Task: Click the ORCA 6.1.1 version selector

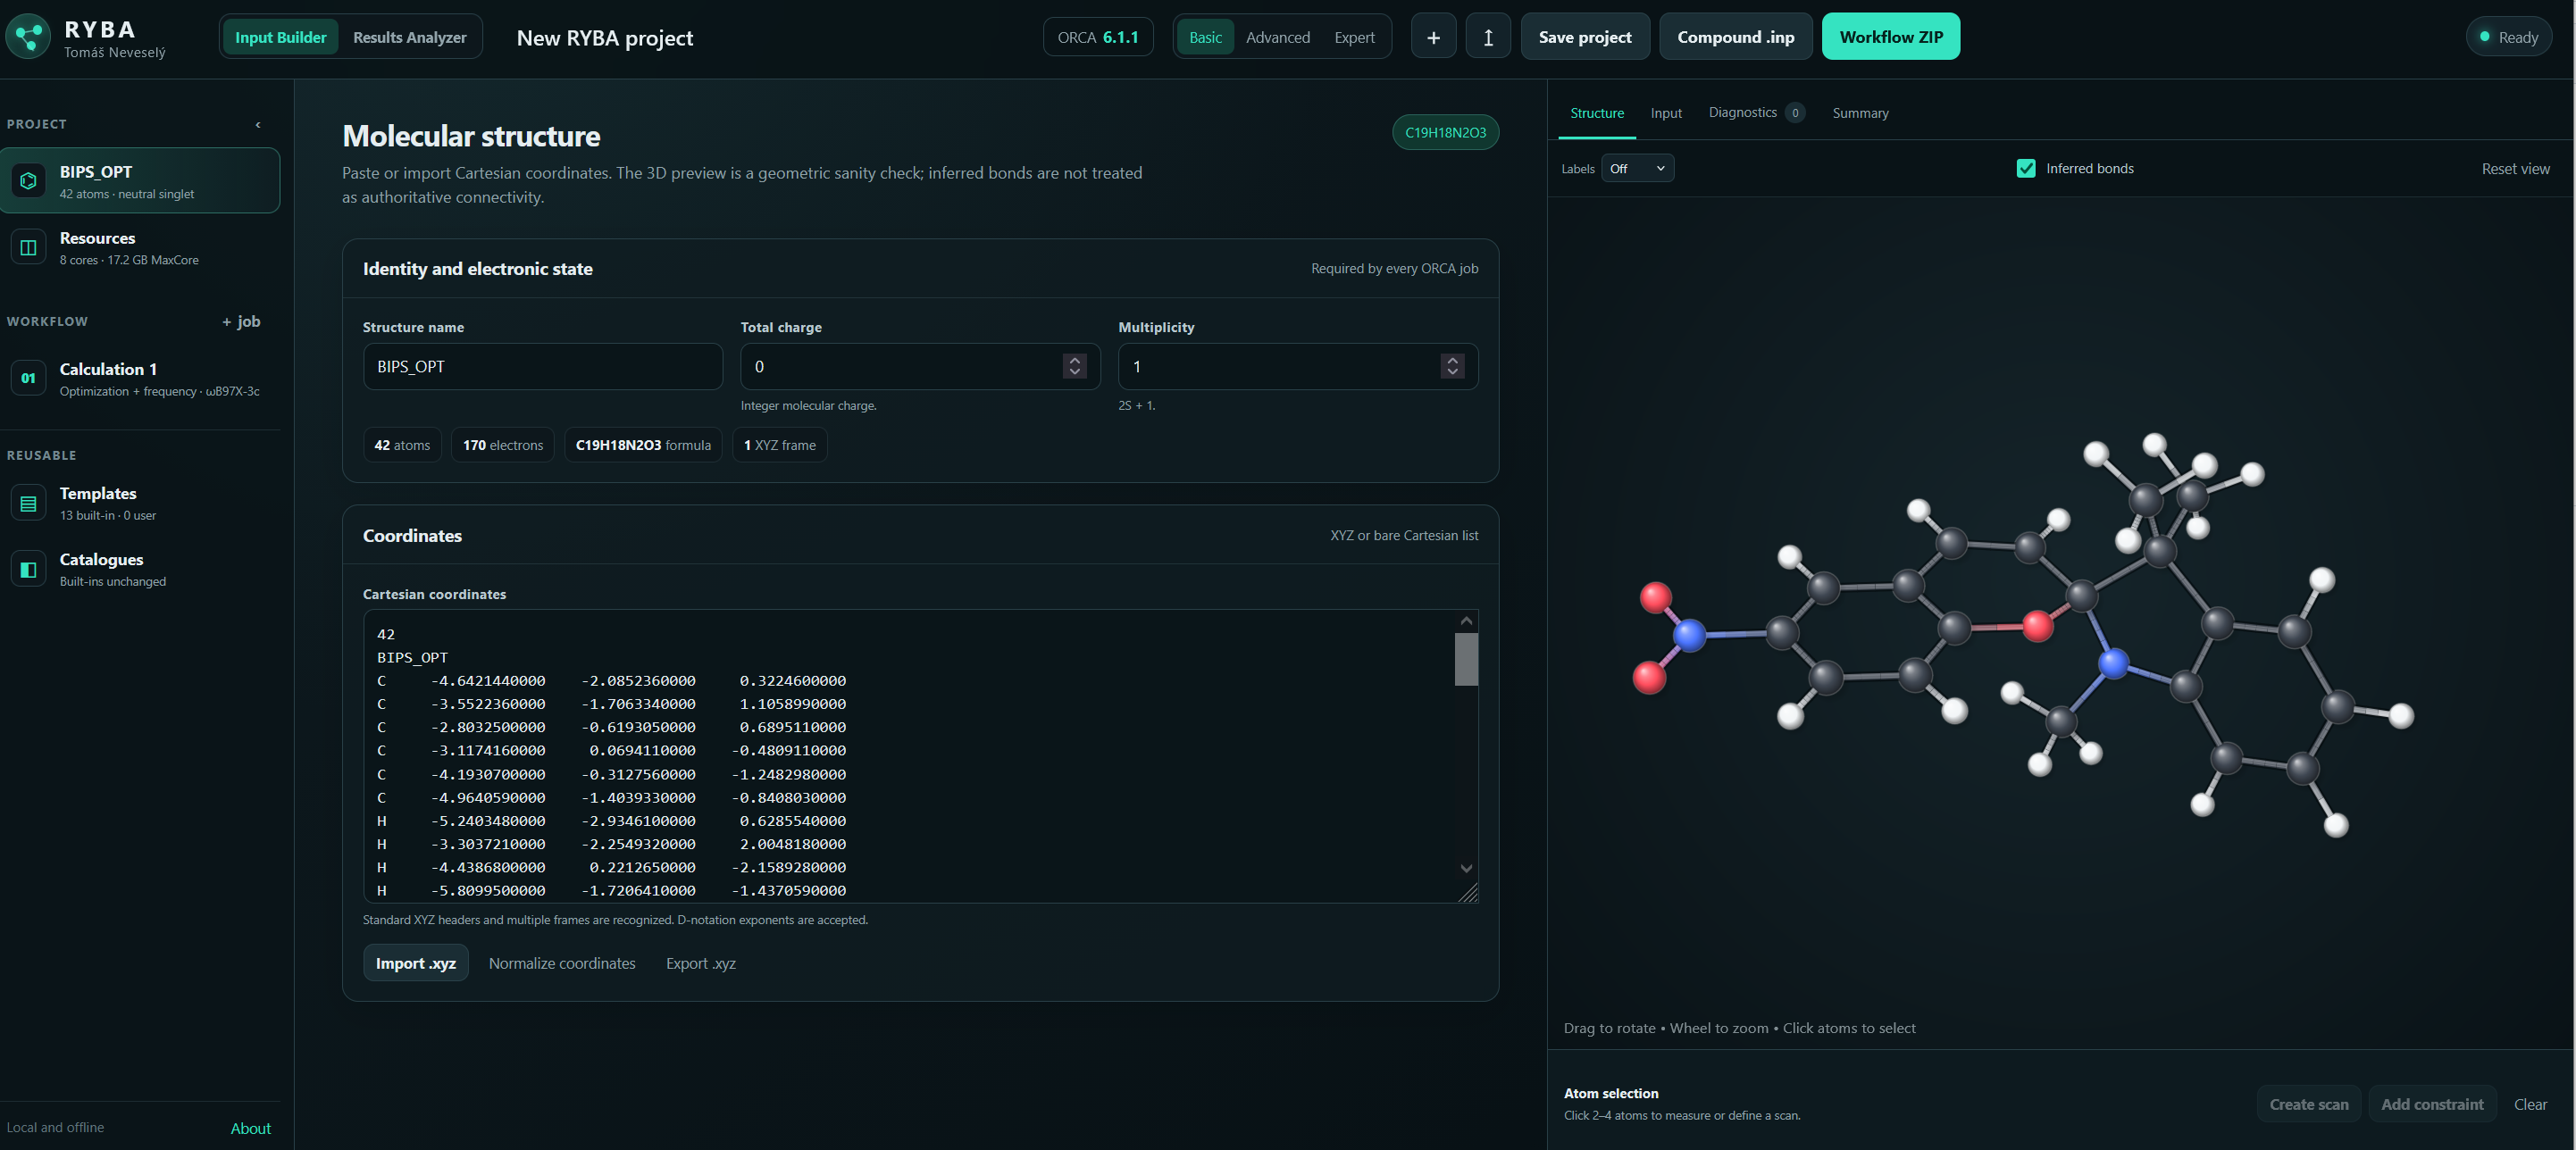Action: (1097, 37)
